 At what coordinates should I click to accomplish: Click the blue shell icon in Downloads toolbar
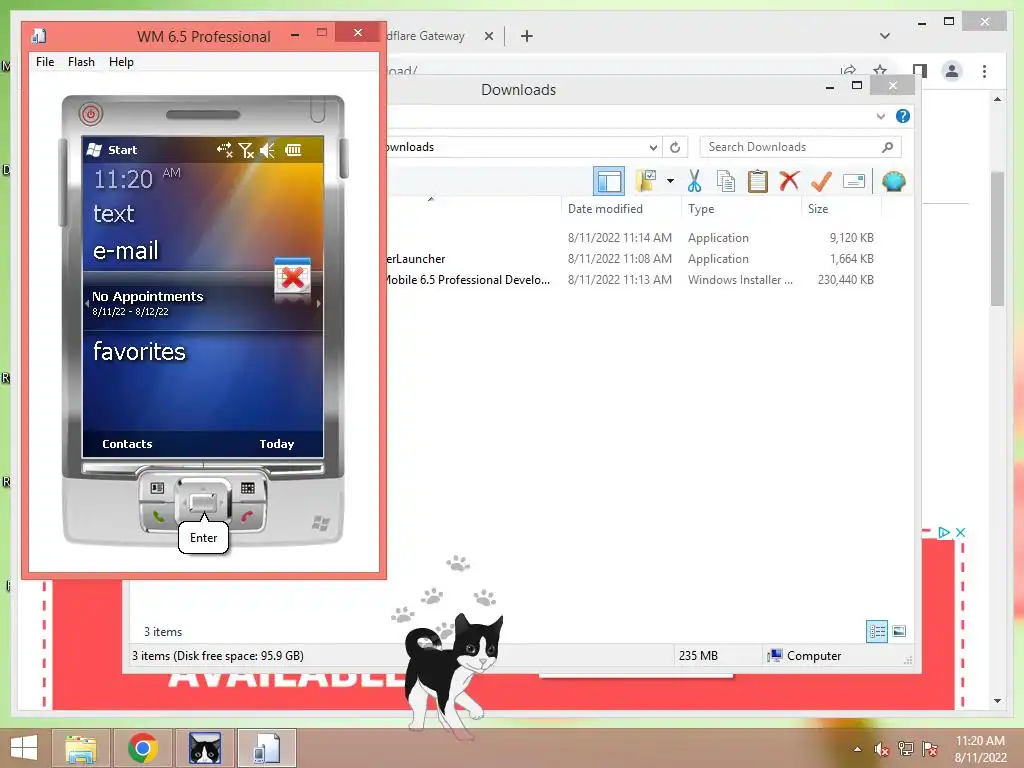pyautogui.click(x=893, y=181)
